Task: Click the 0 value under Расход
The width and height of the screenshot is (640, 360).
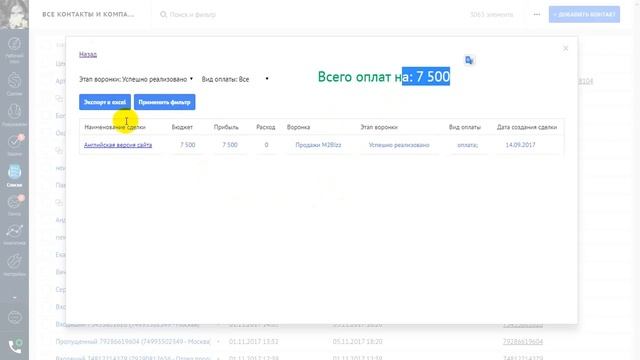Action: [266, 145]
